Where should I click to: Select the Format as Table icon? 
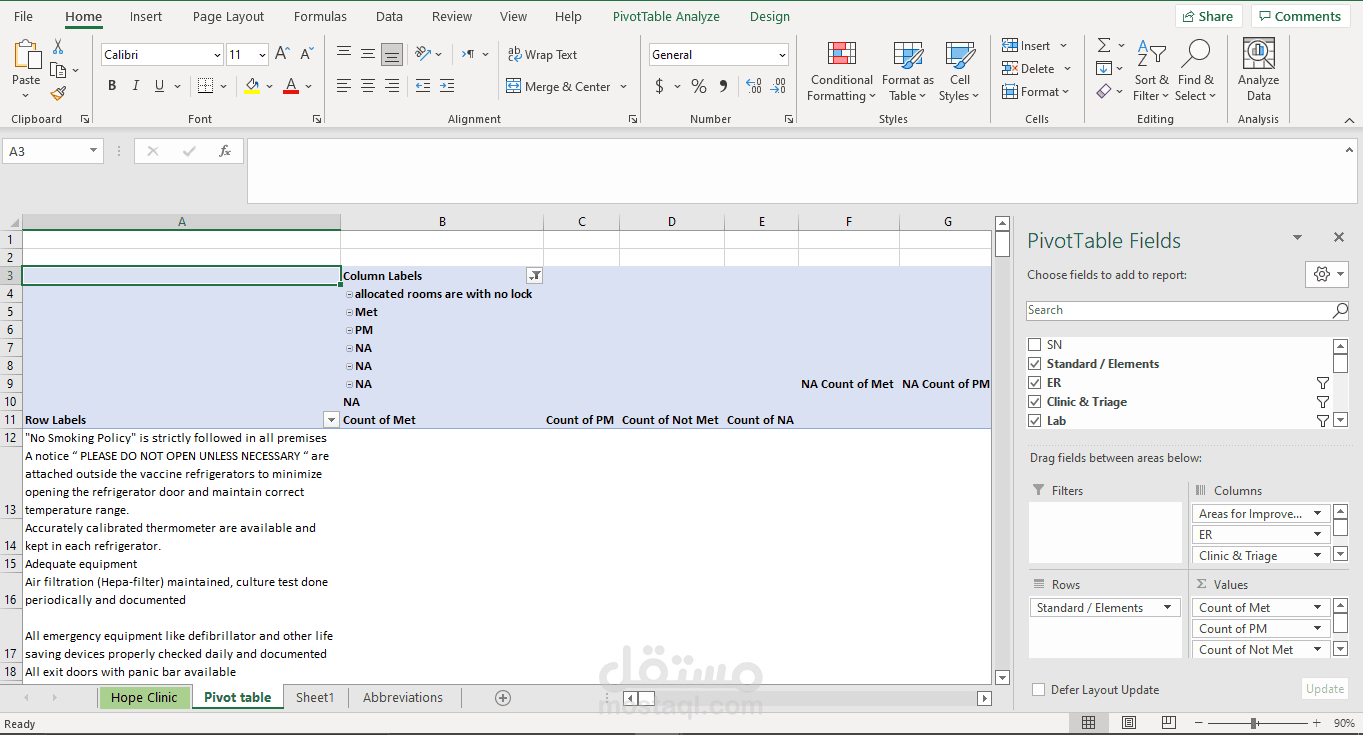907,70
